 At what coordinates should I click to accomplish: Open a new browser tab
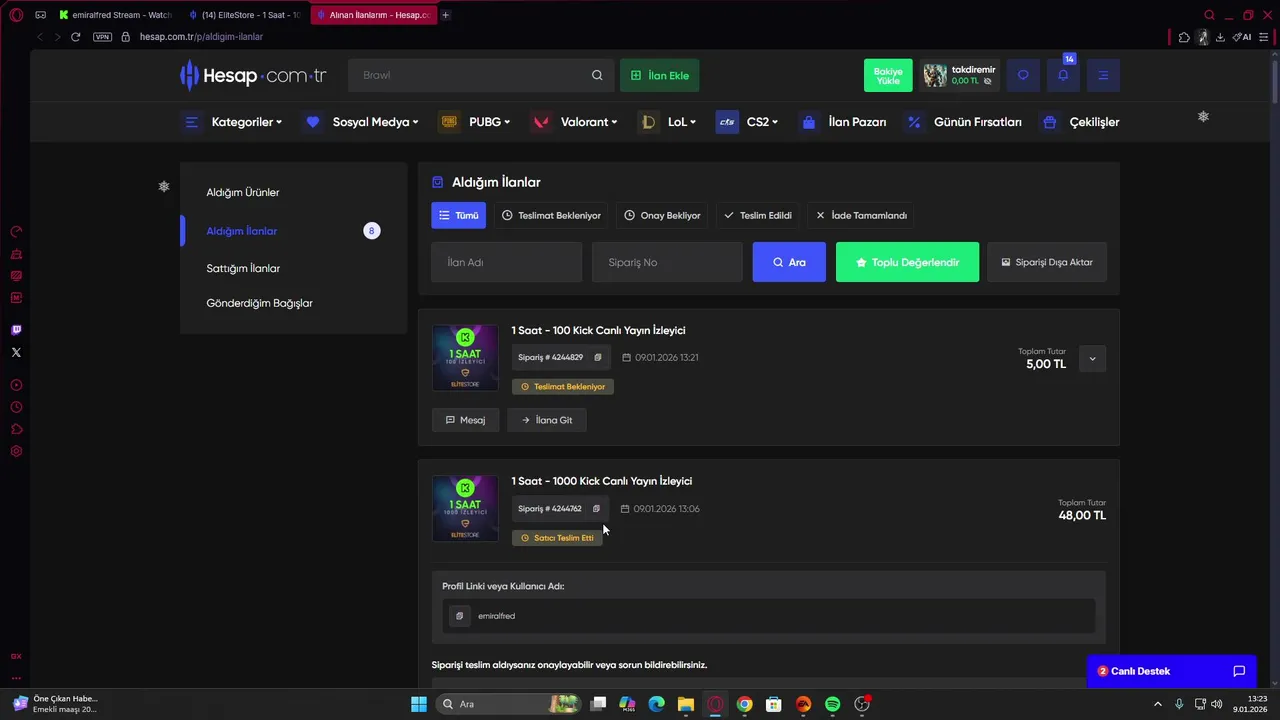[x=445, y=15]
